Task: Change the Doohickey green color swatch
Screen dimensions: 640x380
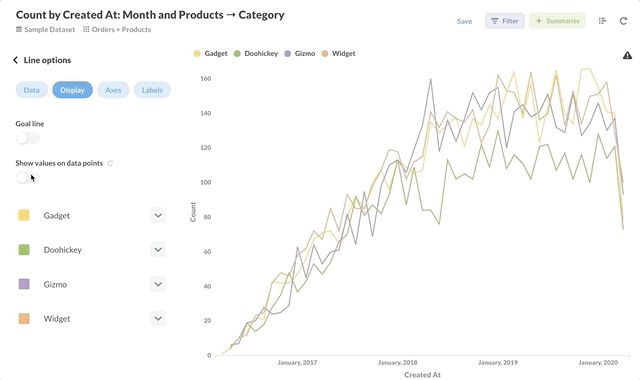Action: pyautogui.click(x=24, y=249)
